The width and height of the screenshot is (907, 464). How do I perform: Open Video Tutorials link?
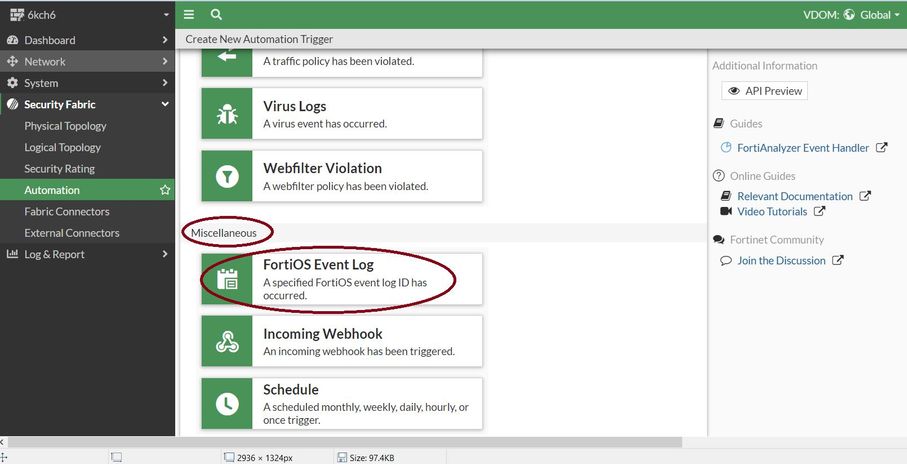(x=772, y=211)
